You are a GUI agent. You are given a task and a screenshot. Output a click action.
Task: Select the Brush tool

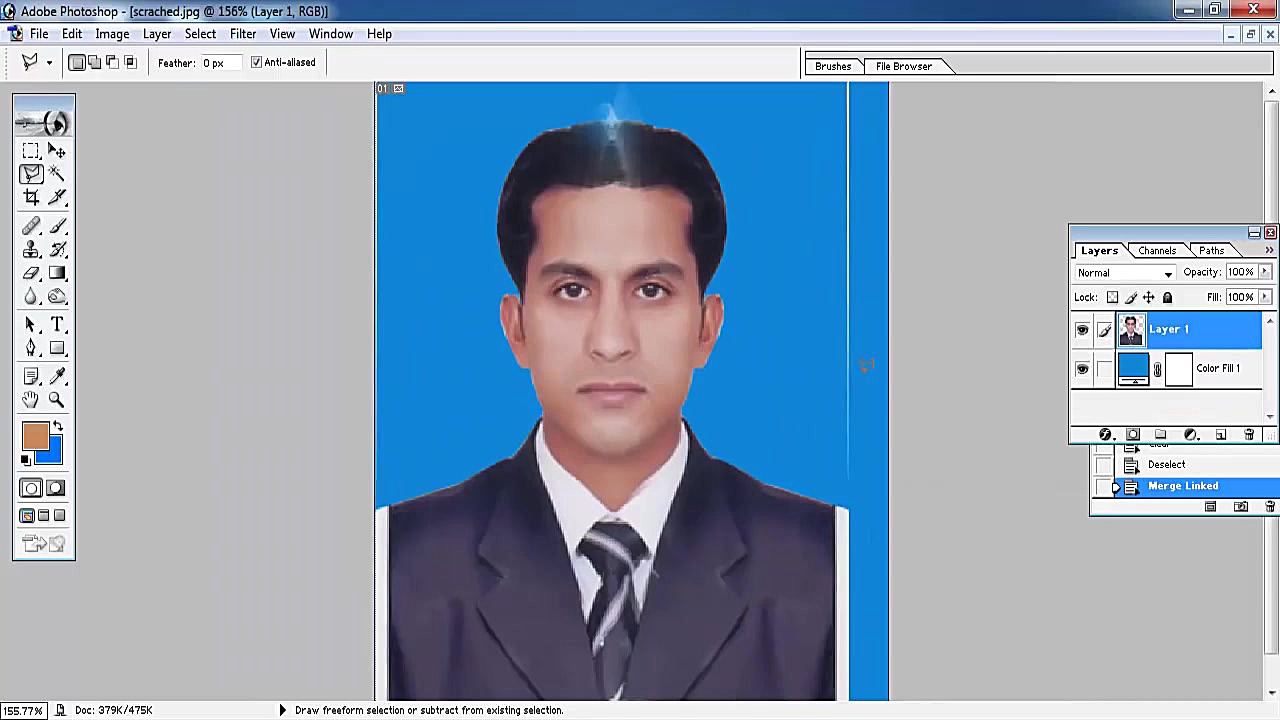[57, 227]
